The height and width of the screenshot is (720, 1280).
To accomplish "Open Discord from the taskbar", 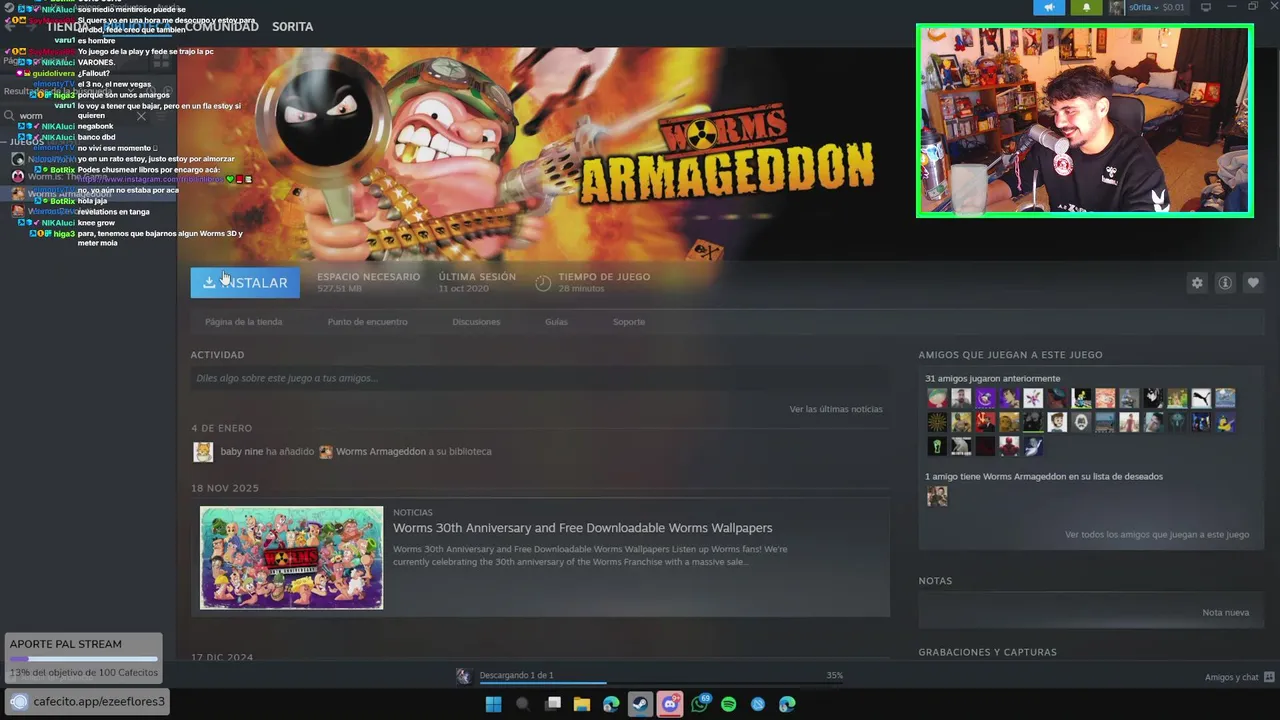I will coord(670,704).
